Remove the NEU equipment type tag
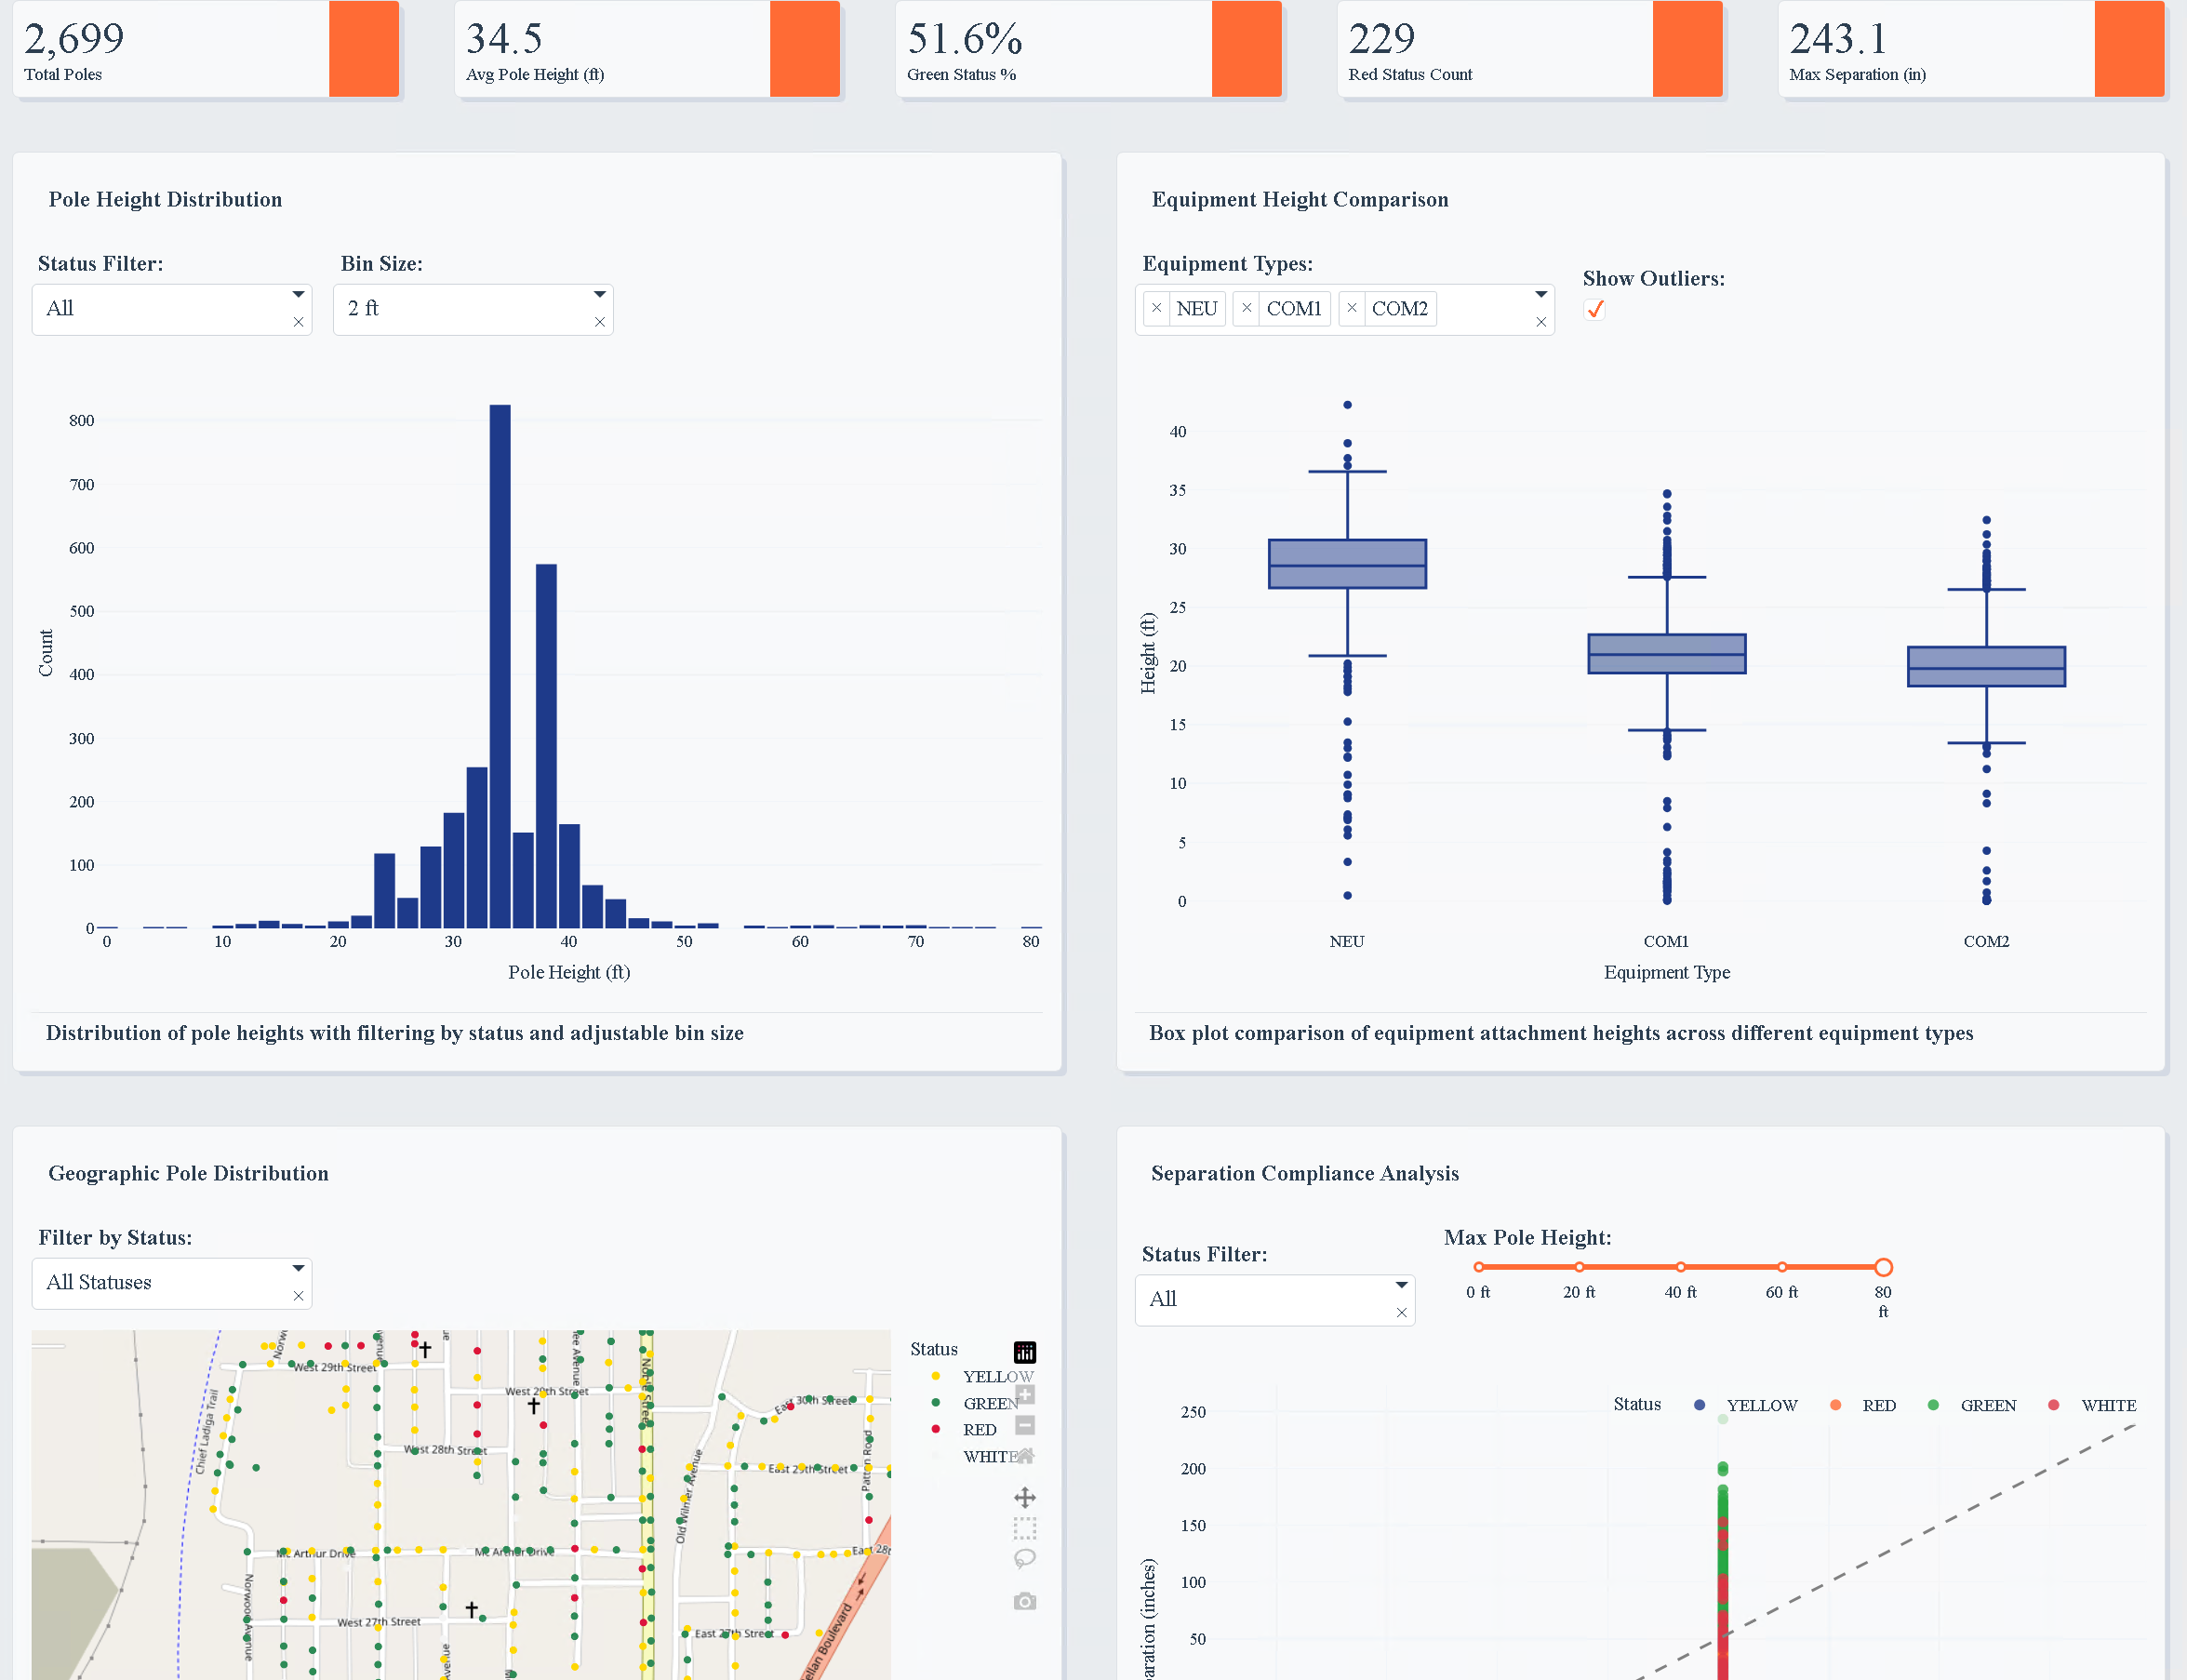Viewport: 2187px width, 1680px height. [x=1156, y=308]
